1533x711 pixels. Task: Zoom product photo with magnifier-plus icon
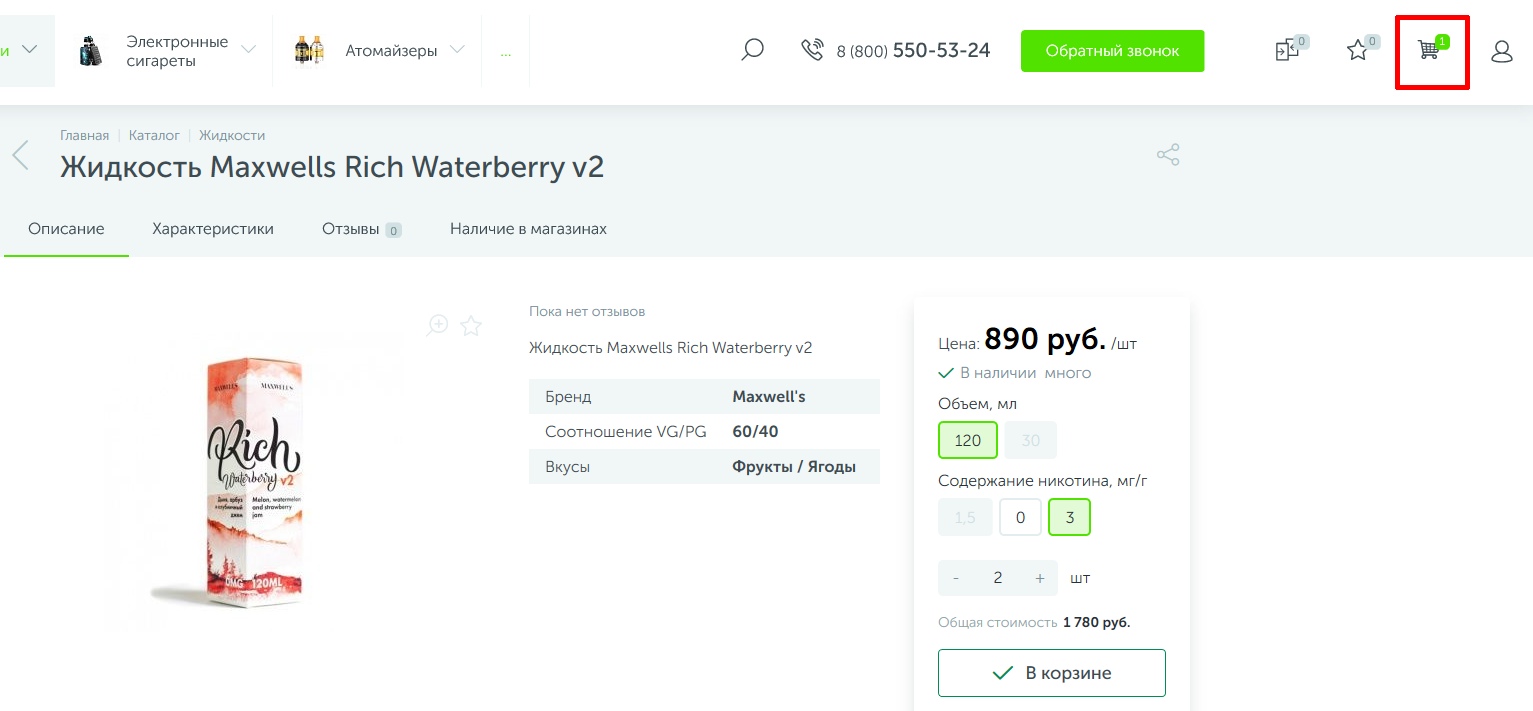click(x=438, y=325)
